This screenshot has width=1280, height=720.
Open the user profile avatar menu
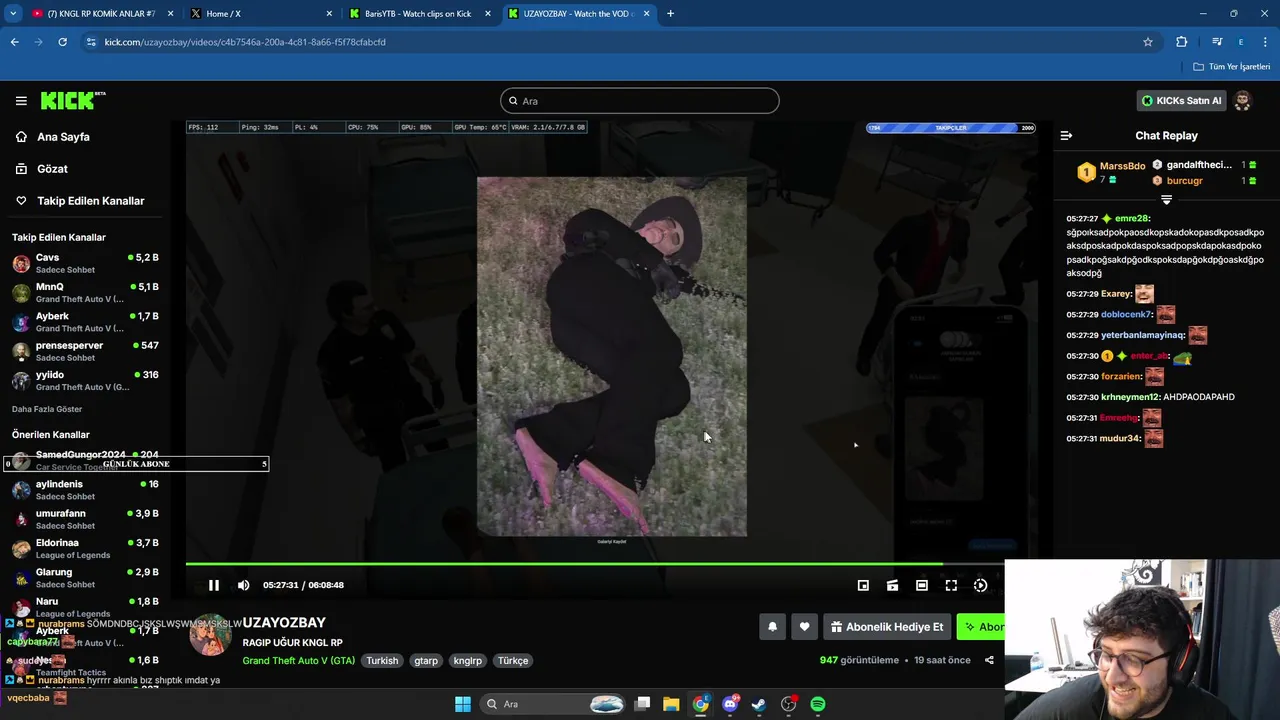1242,101
